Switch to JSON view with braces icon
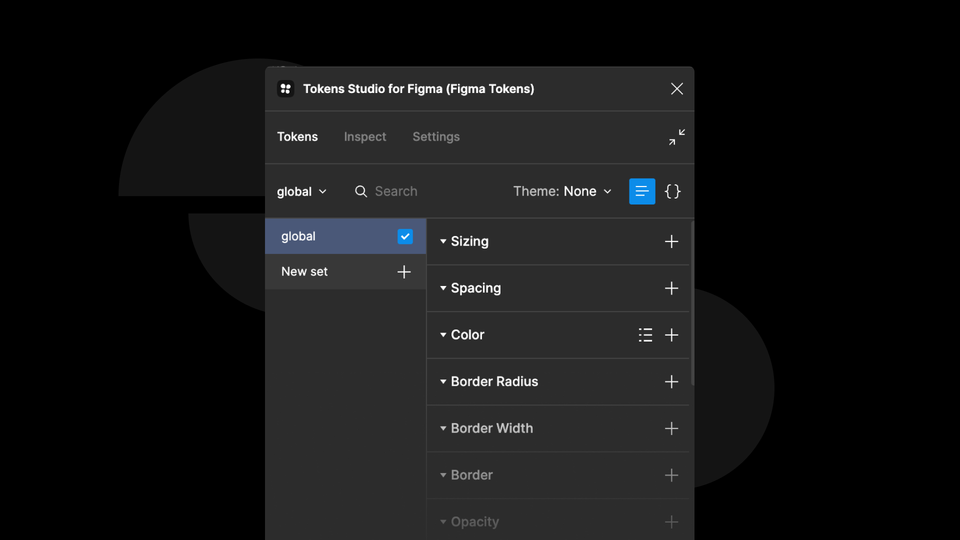The height and width of the screenshot is (540, 960). 672,192
